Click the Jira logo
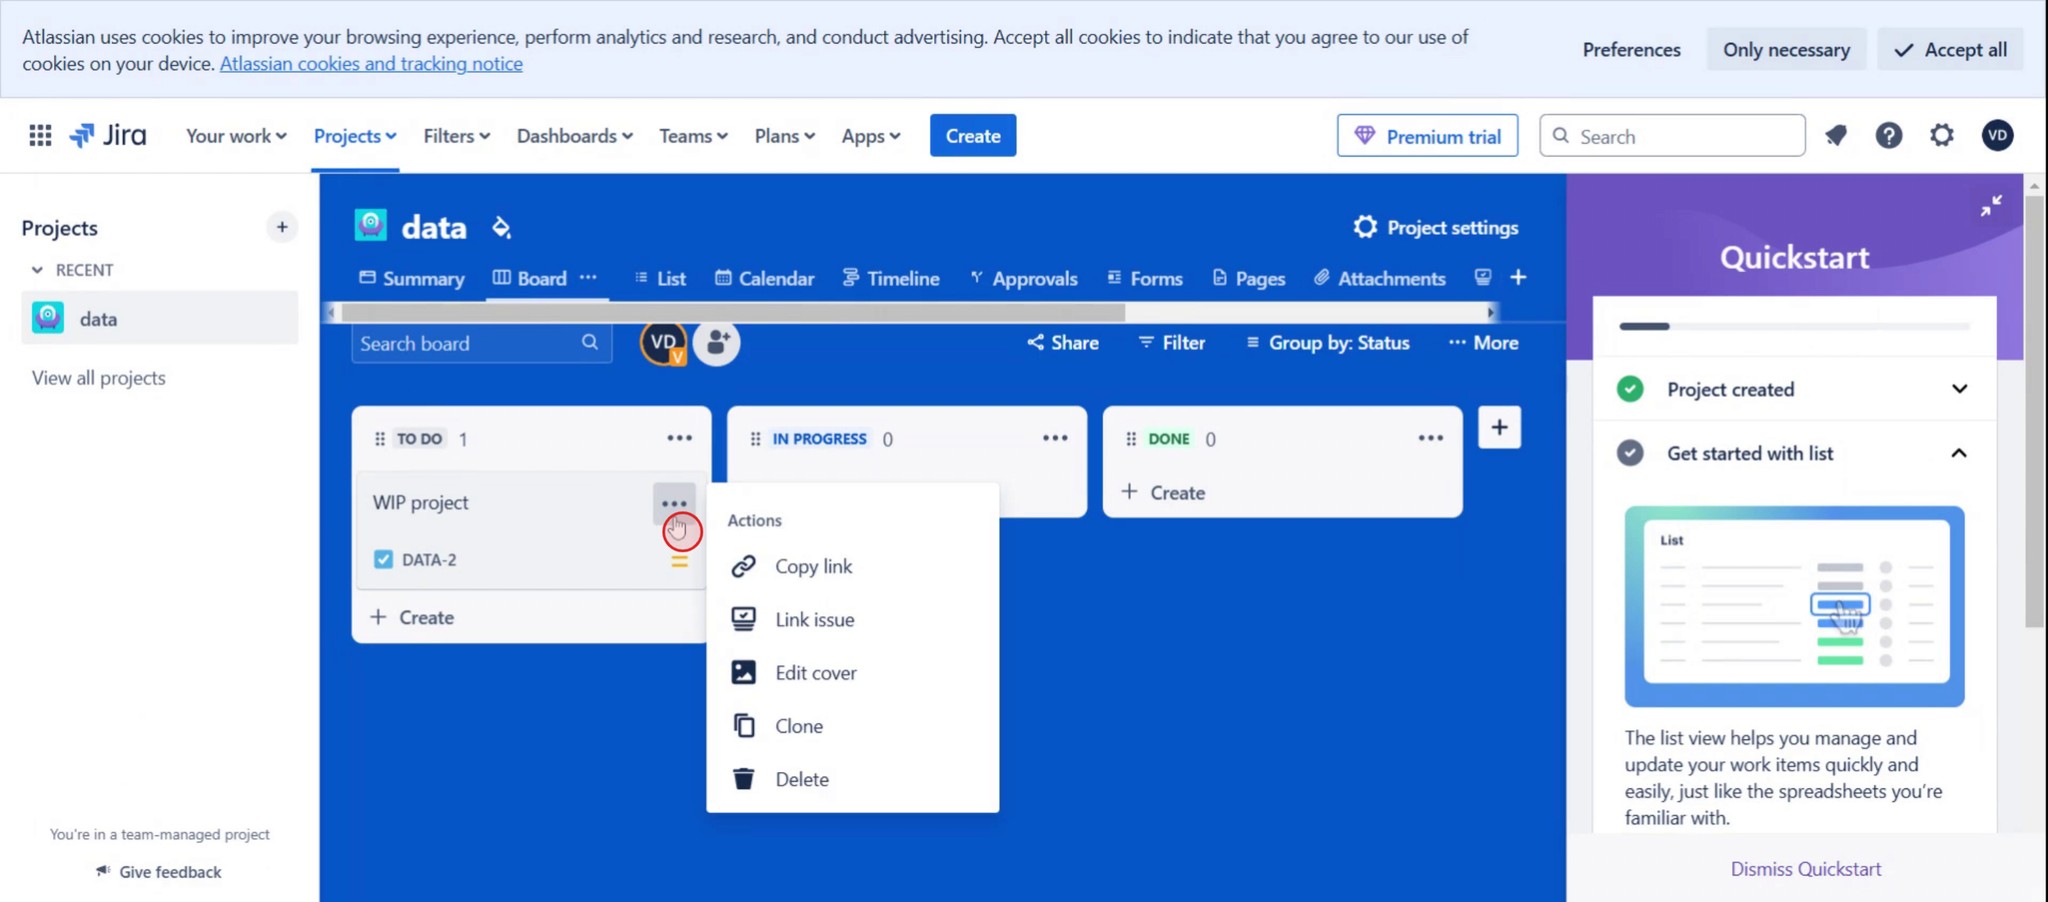This screenshot has height=902, width=2048. coord(108,135)
